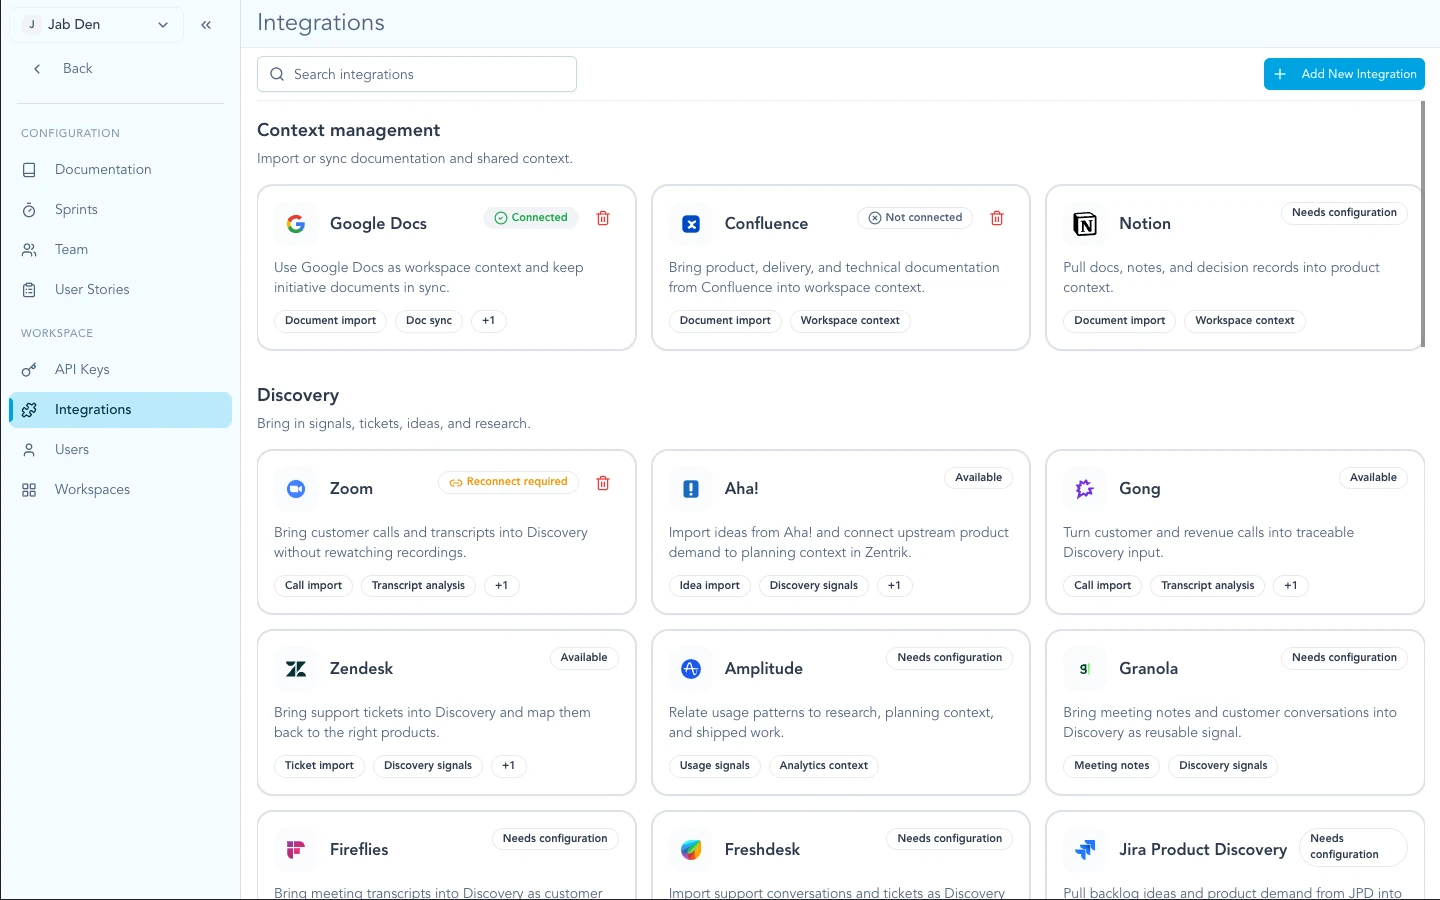Screen dimensions: 1440x900
Task: Delete the Zoom integration via trash icon
Action: click(603, 483)
